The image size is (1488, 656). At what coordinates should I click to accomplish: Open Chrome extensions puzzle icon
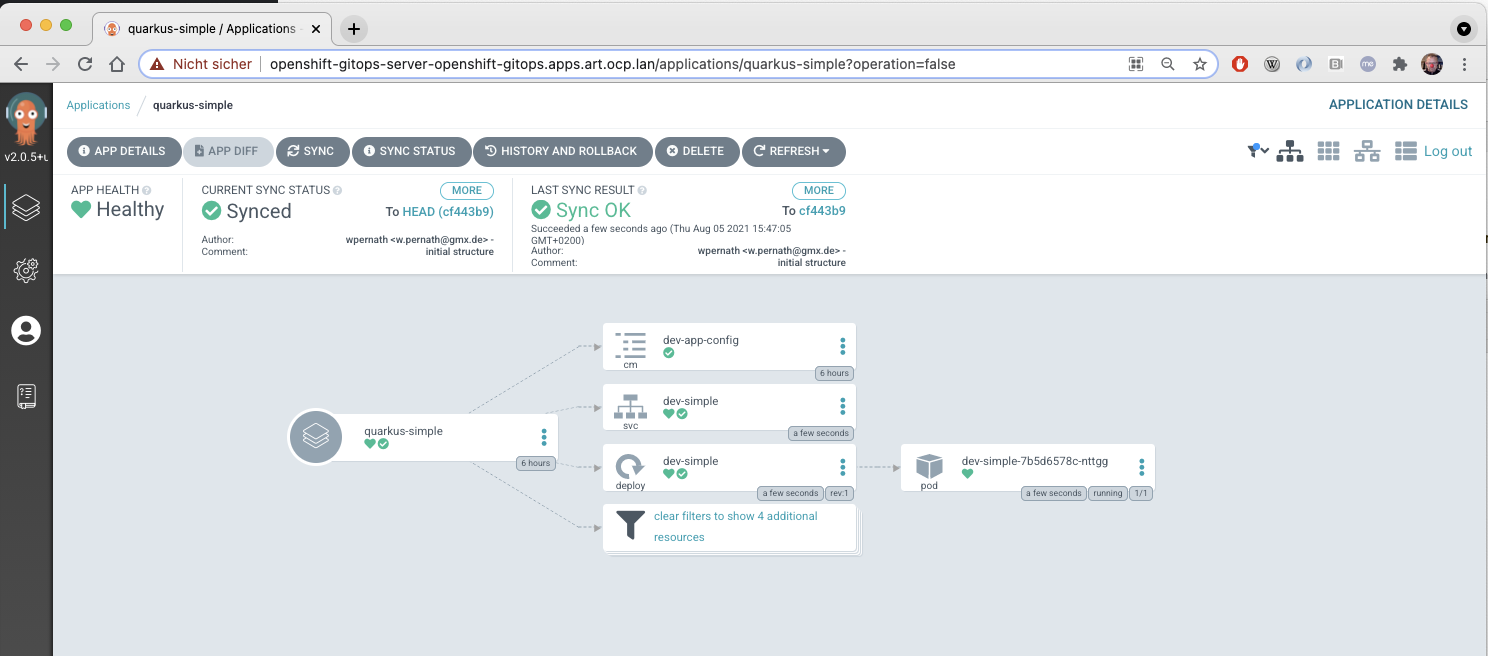click(1400, 64)
